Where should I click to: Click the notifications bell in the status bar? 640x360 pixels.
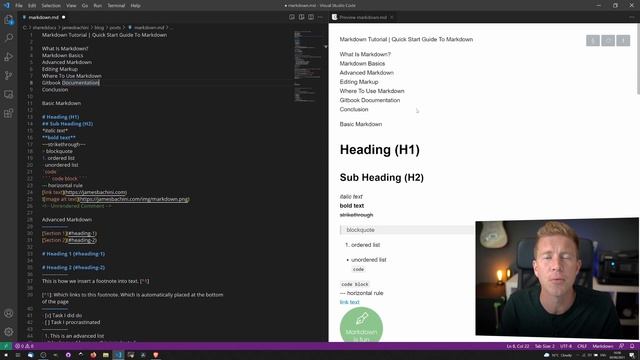click(632, 346)
